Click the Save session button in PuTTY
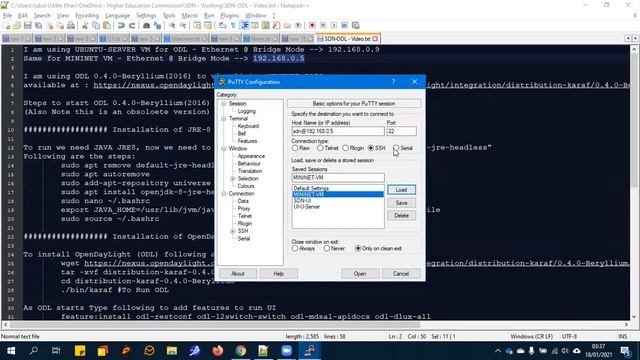The width and height of the screenshot is (640, 360). (401, 203)
